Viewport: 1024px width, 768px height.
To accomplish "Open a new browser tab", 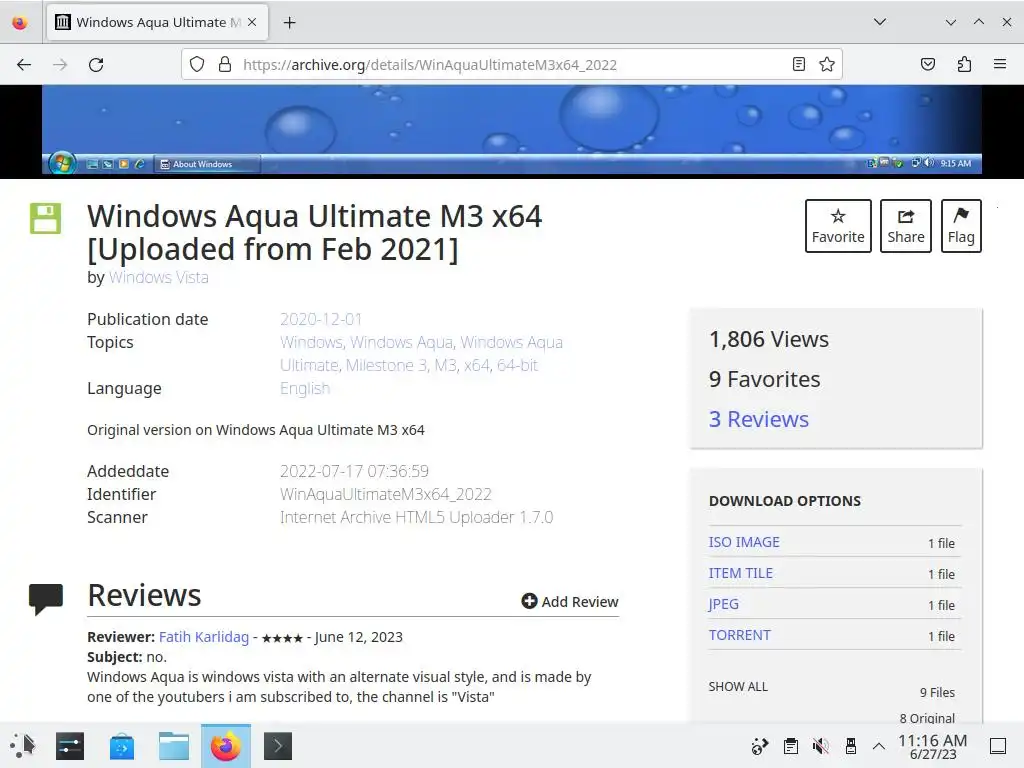I will 289,23.
